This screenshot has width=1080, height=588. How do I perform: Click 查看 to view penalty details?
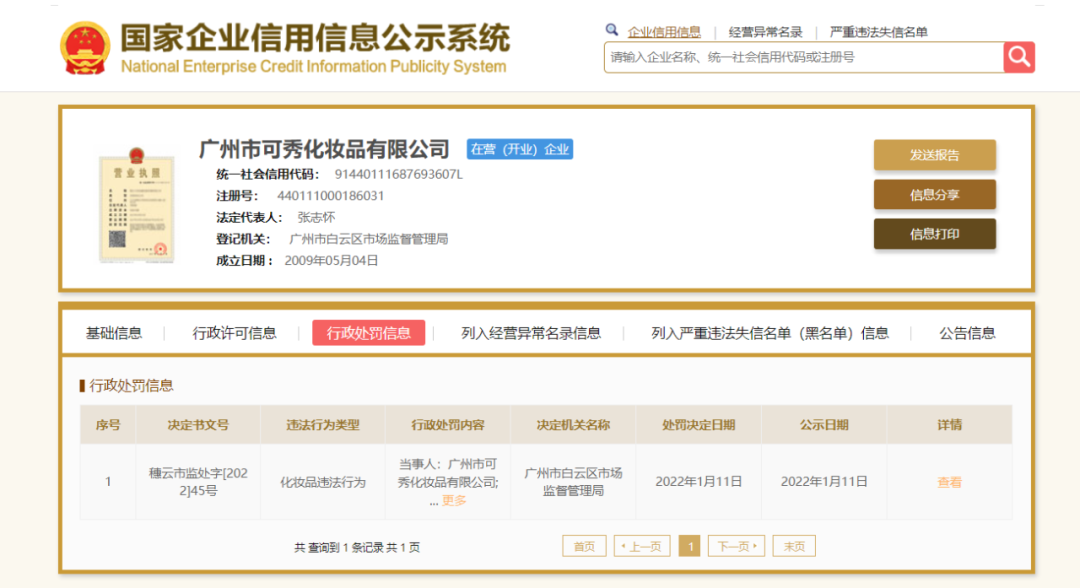click(x=949, y=482)
